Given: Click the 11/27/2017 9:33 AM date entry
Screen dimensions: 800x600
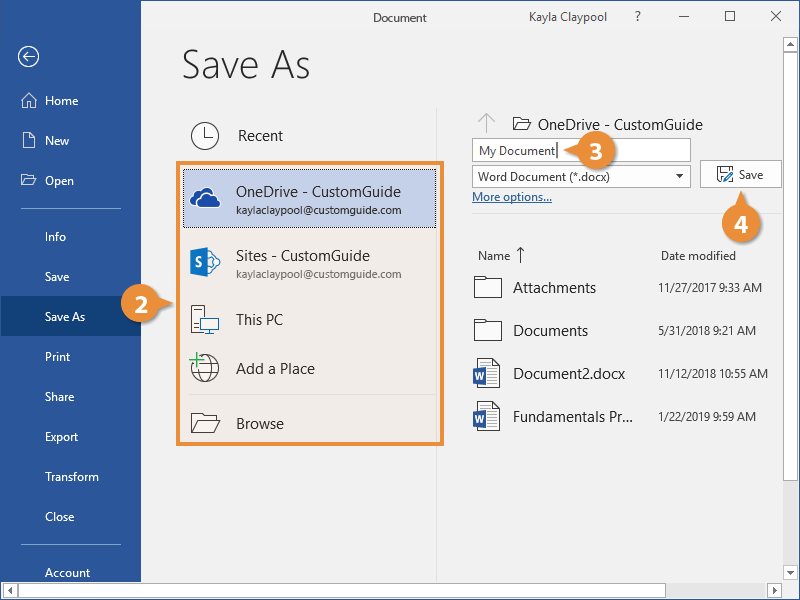Looking at the screenshot, I should click(710, 288).
